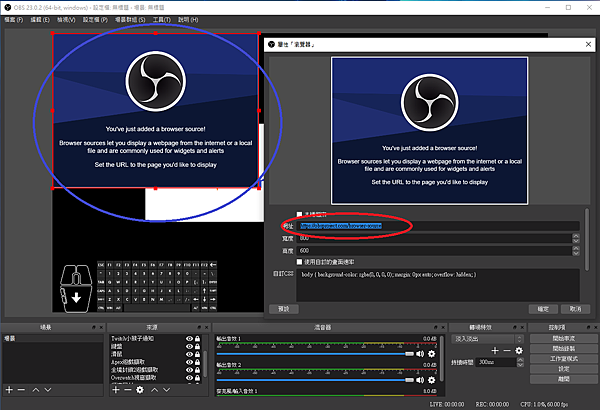Add a new scene with the Scenes plus icon
Screen dimensions: 600x410
(x=9, y=390)
